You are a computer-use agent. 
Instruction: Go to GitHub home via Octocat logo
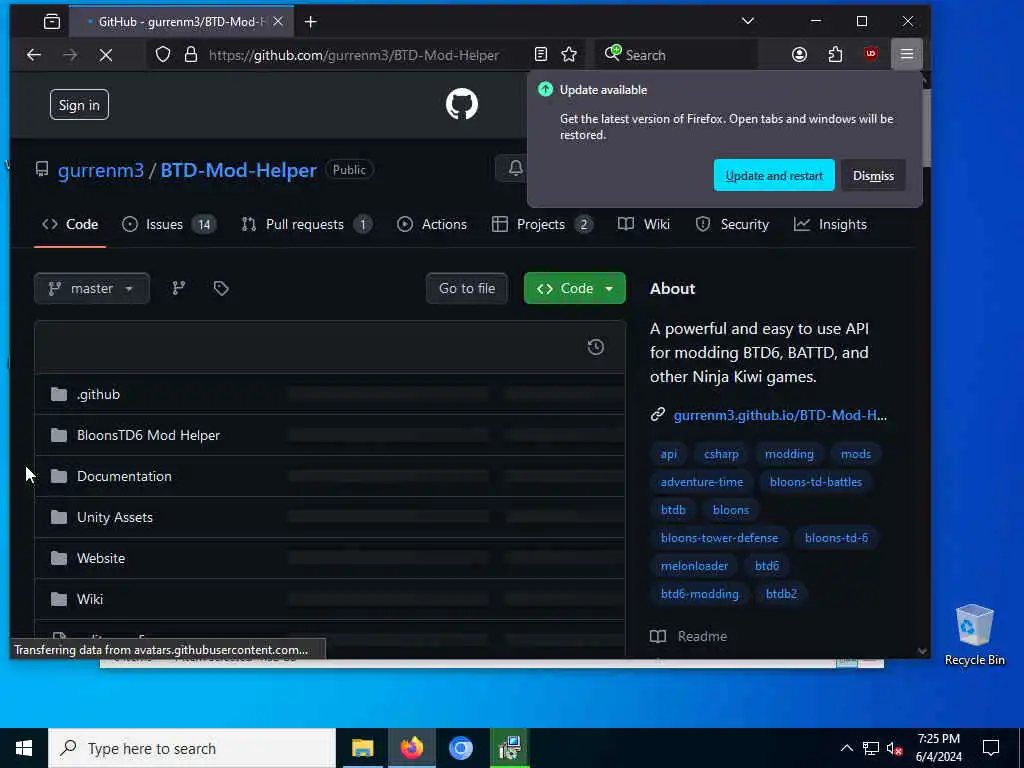[x=462, y=104]
